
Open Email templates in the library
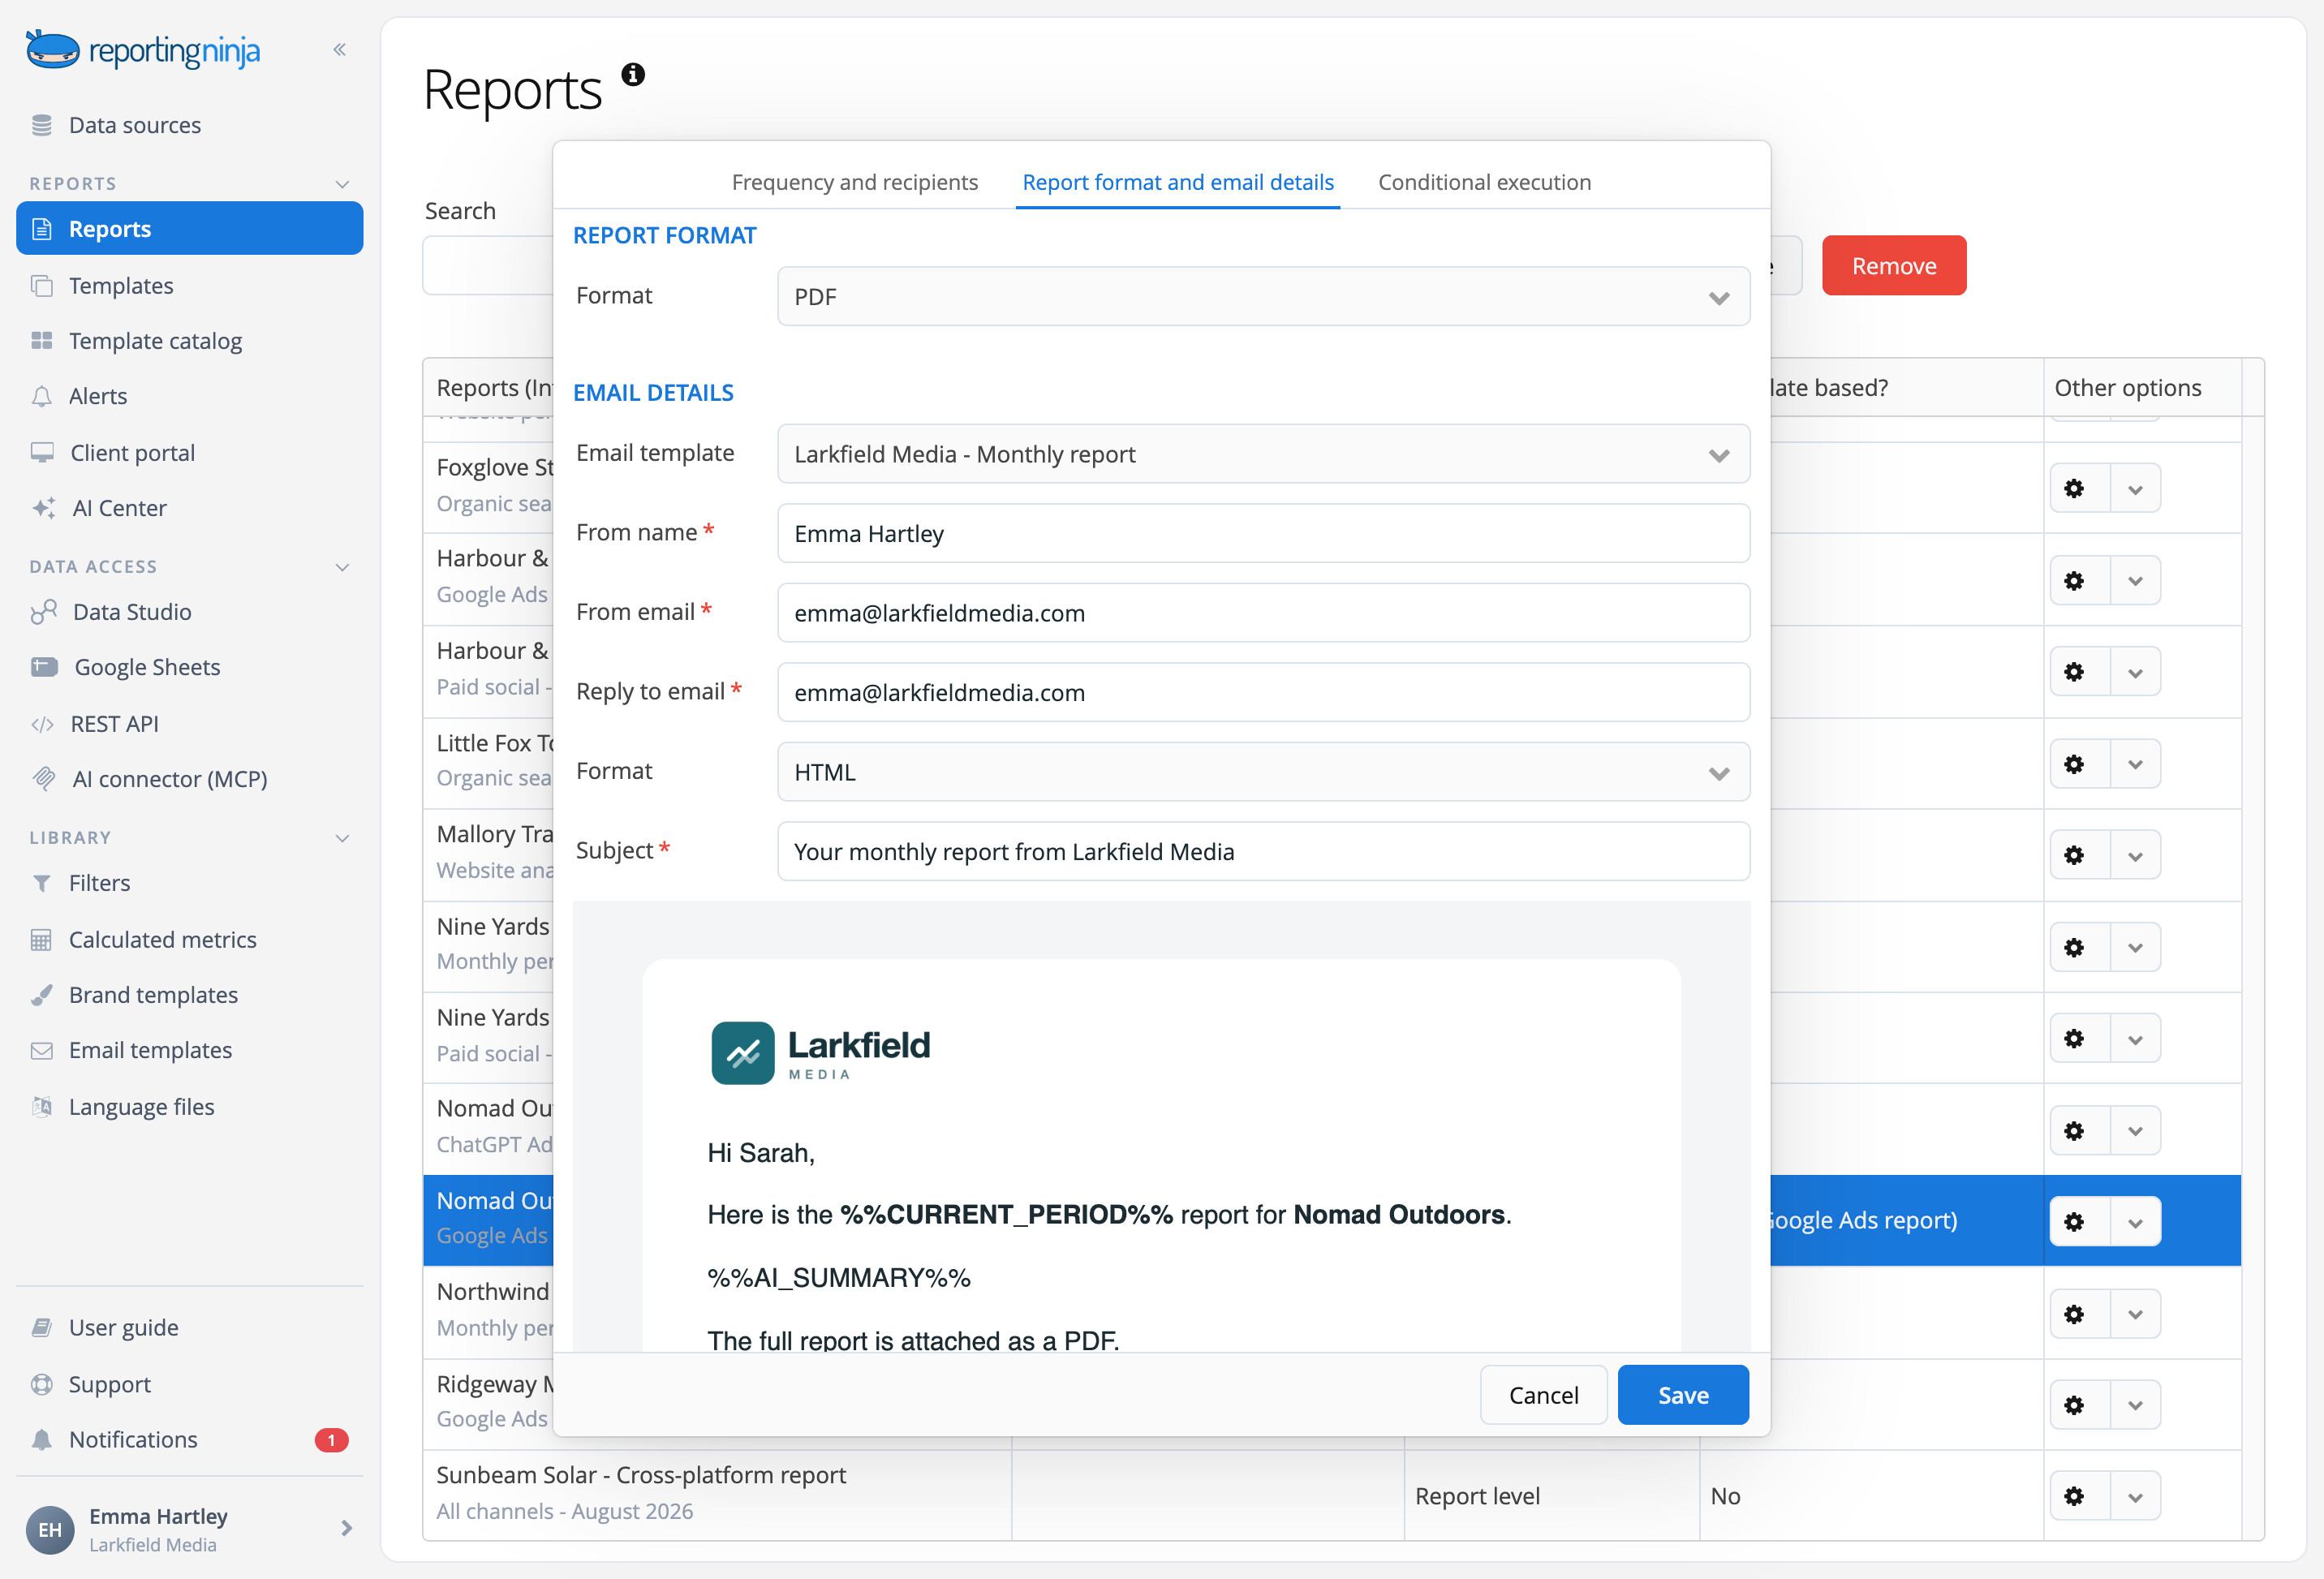(x=150, y=1049)
